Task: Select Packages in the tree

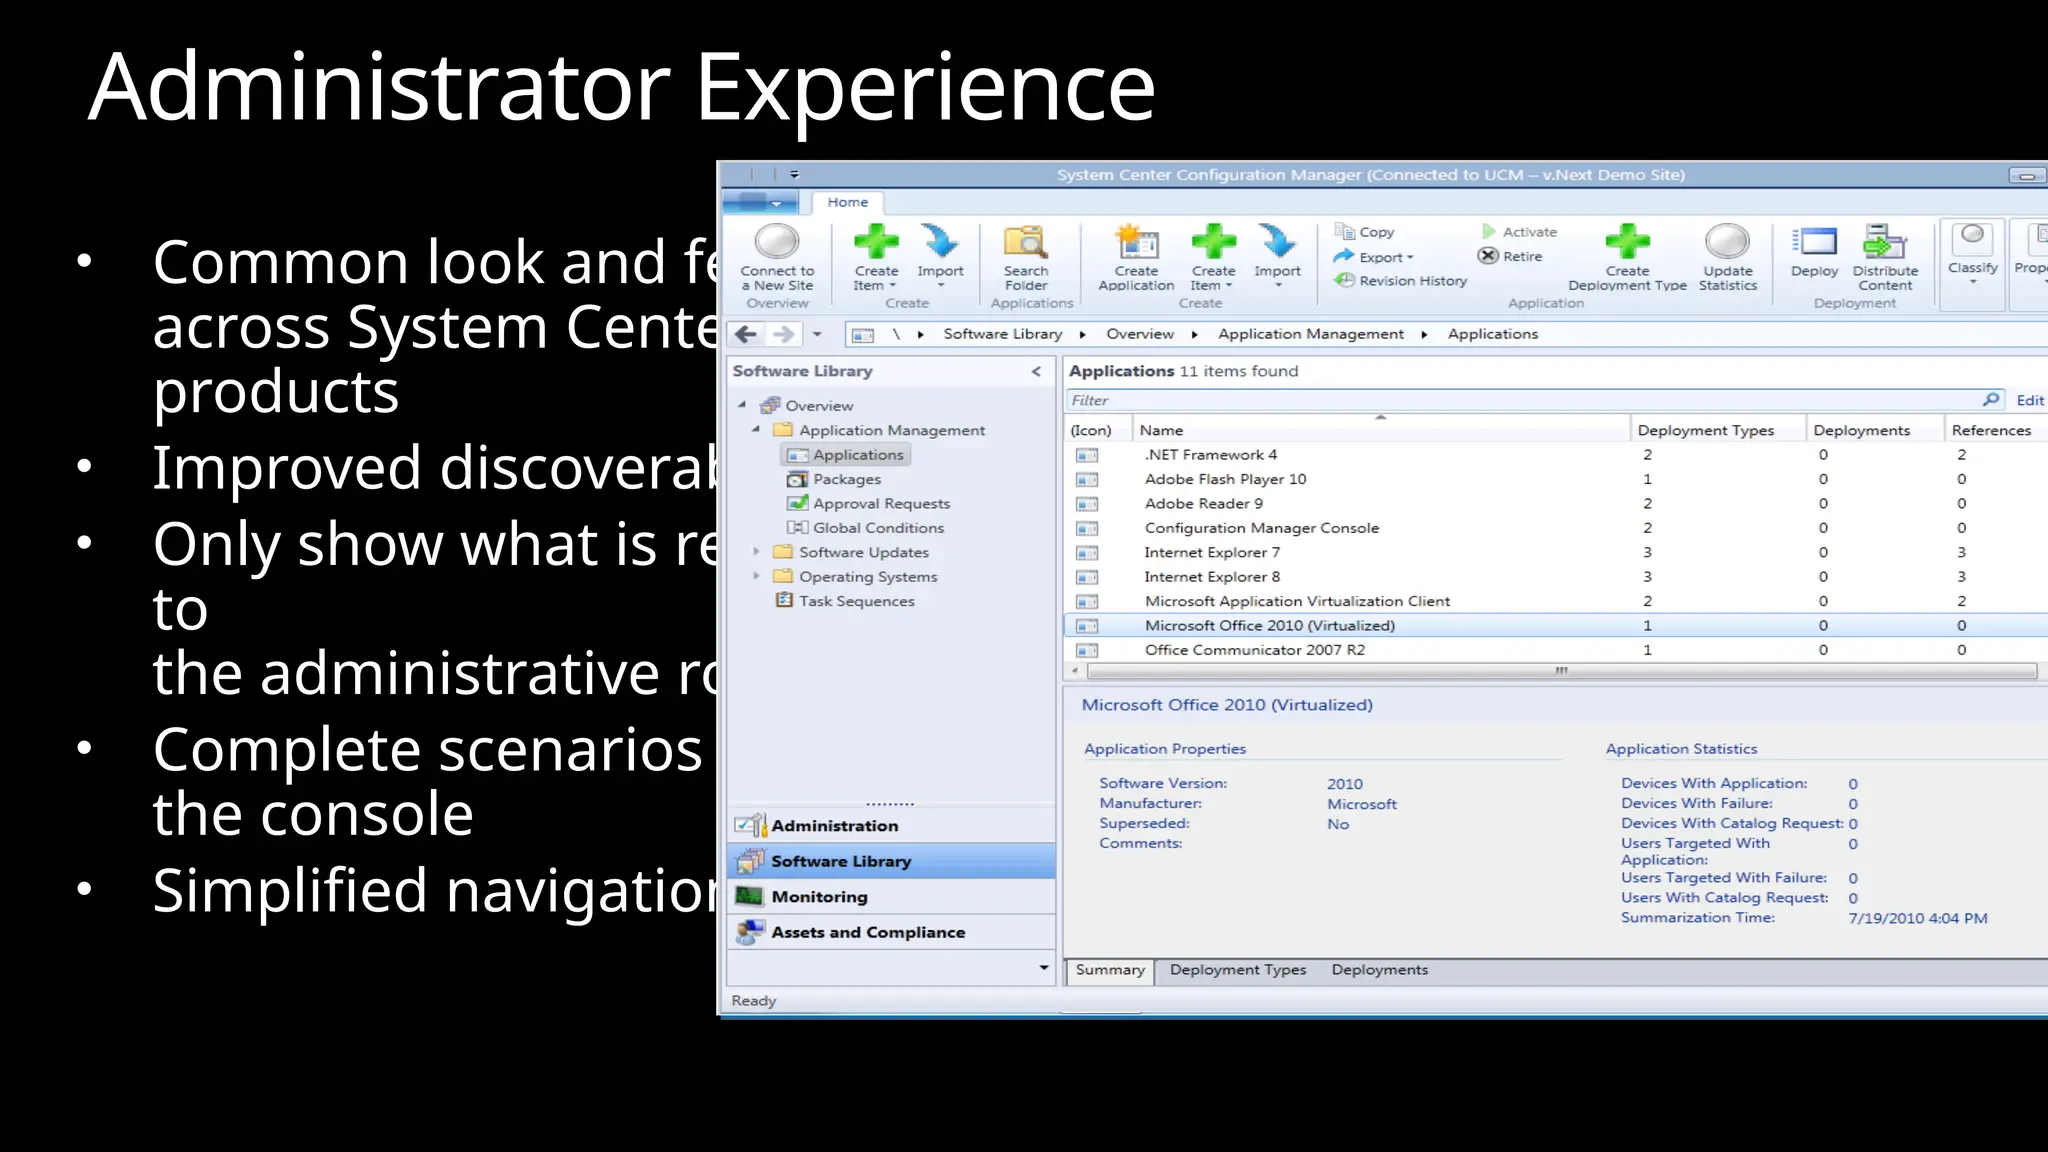Action: [x=834, y=479]
